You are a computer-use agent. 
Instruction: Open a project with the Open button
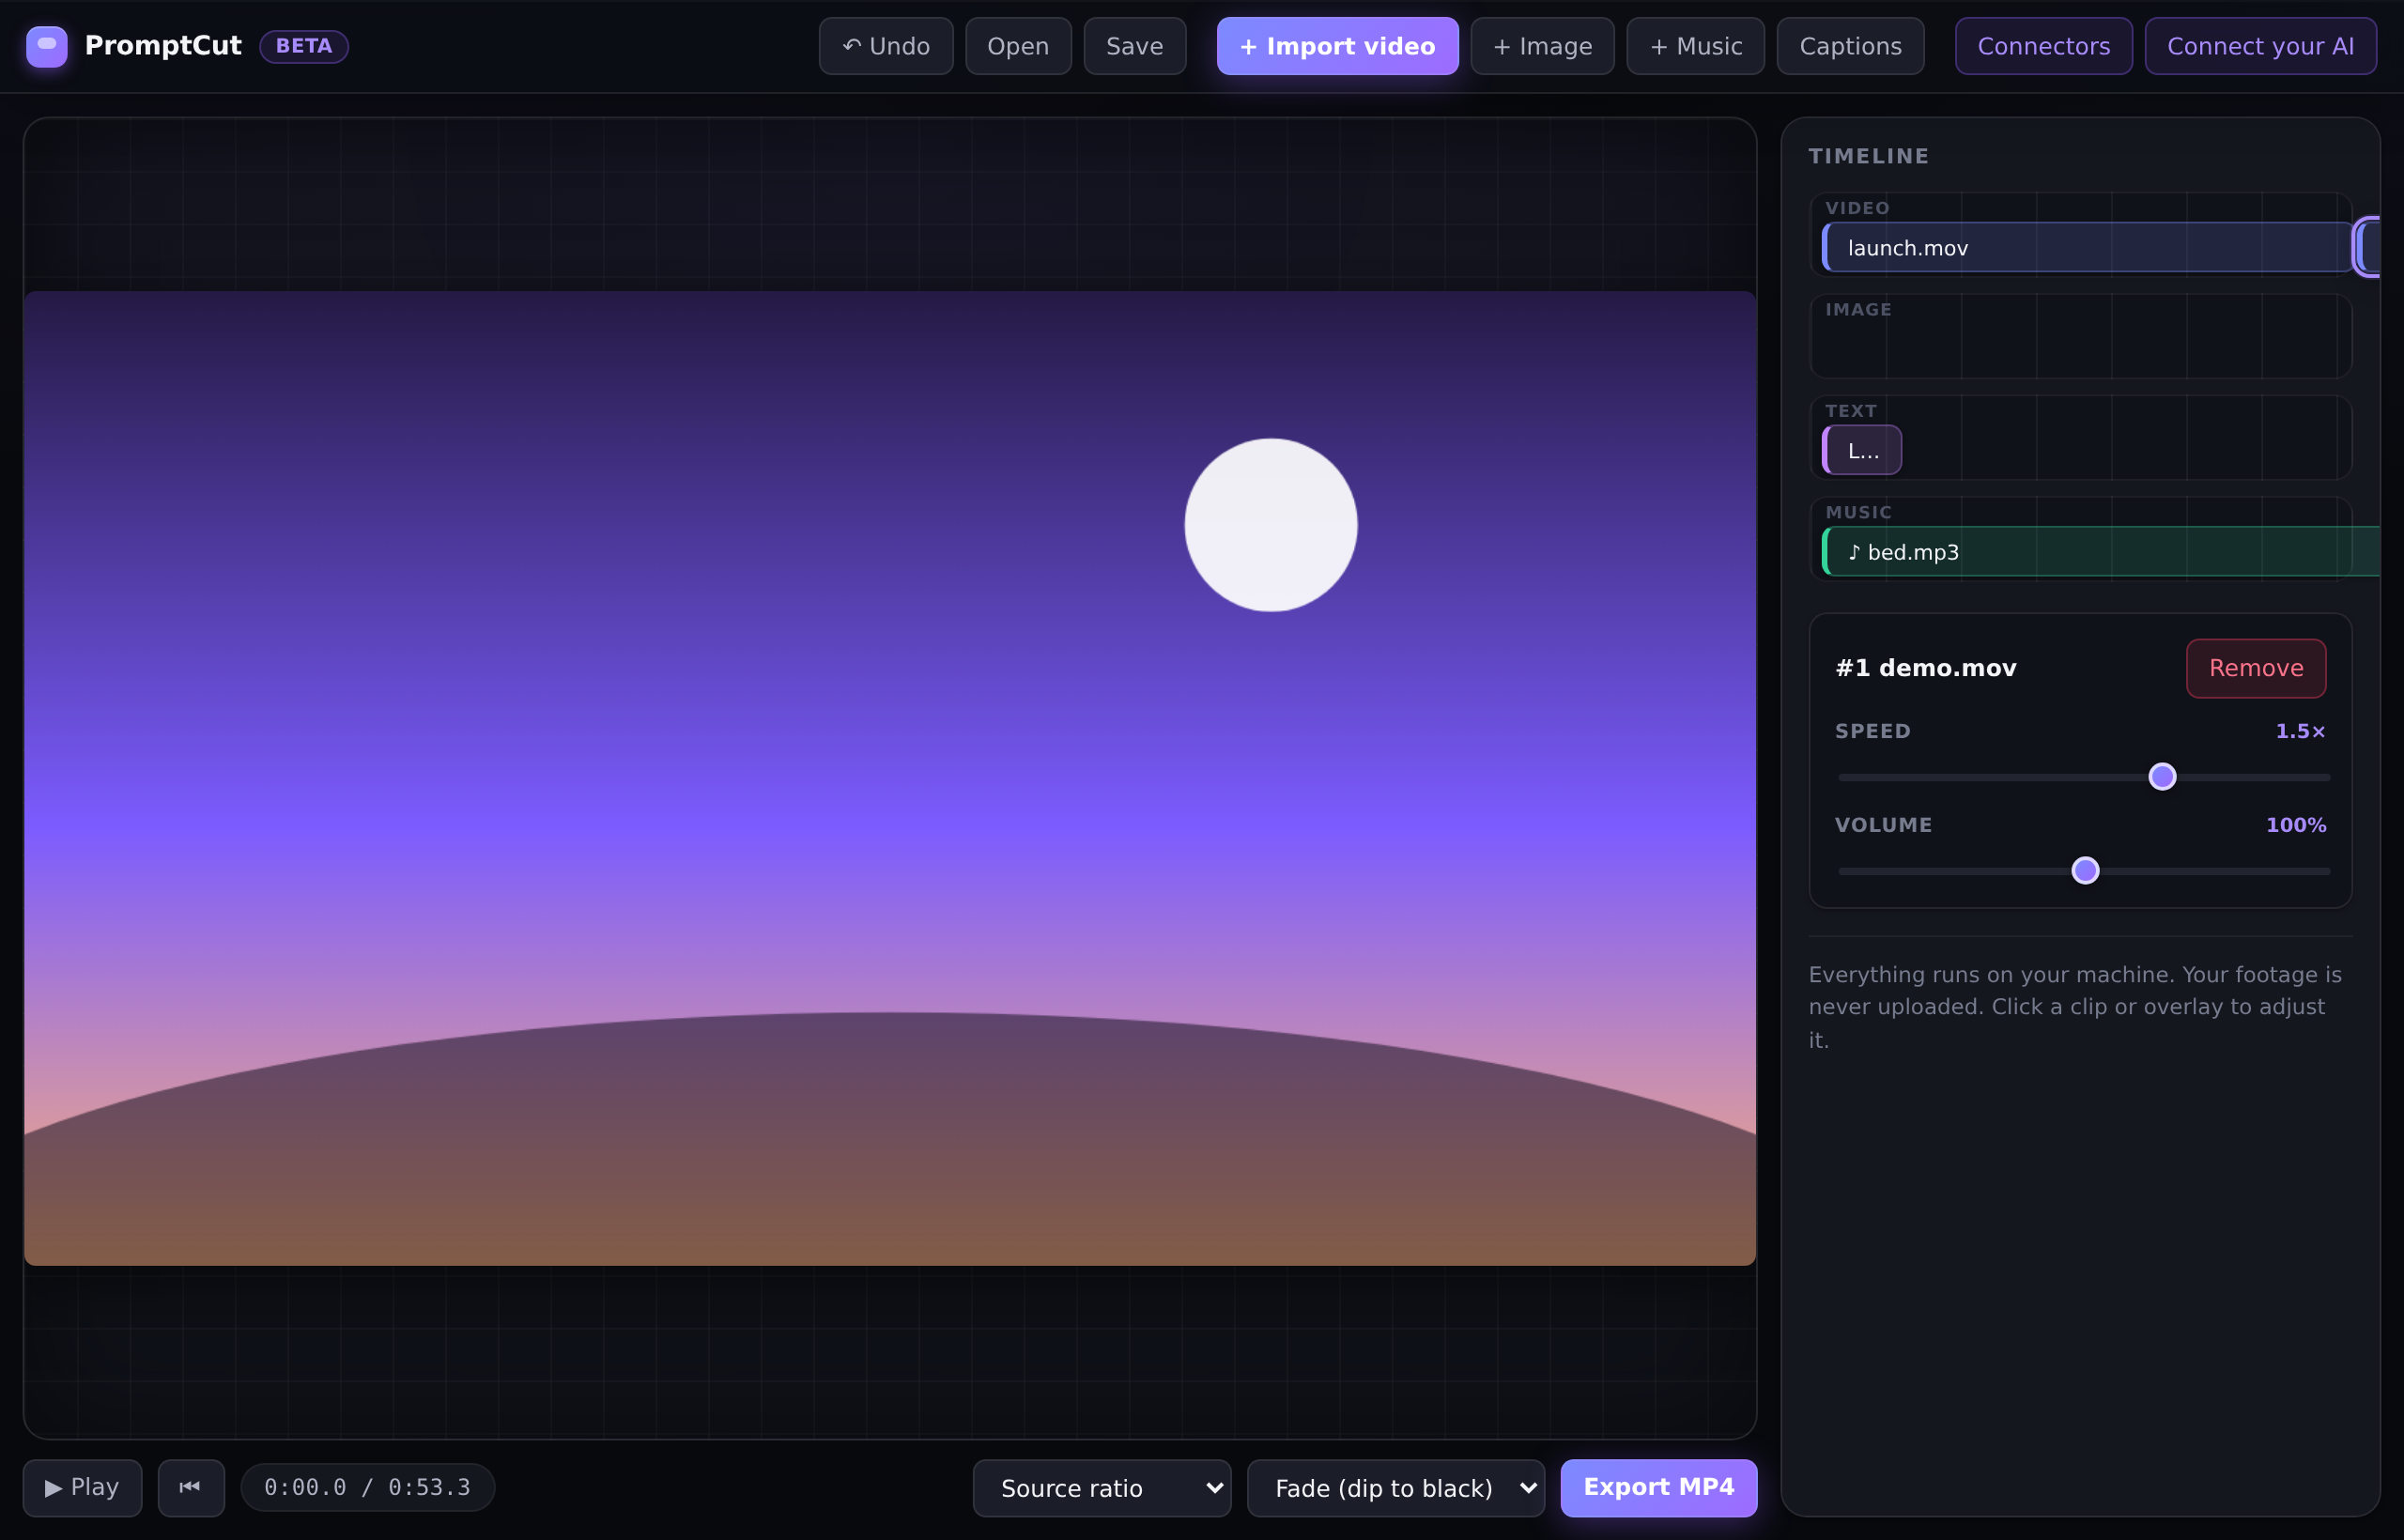[1017, 46]
